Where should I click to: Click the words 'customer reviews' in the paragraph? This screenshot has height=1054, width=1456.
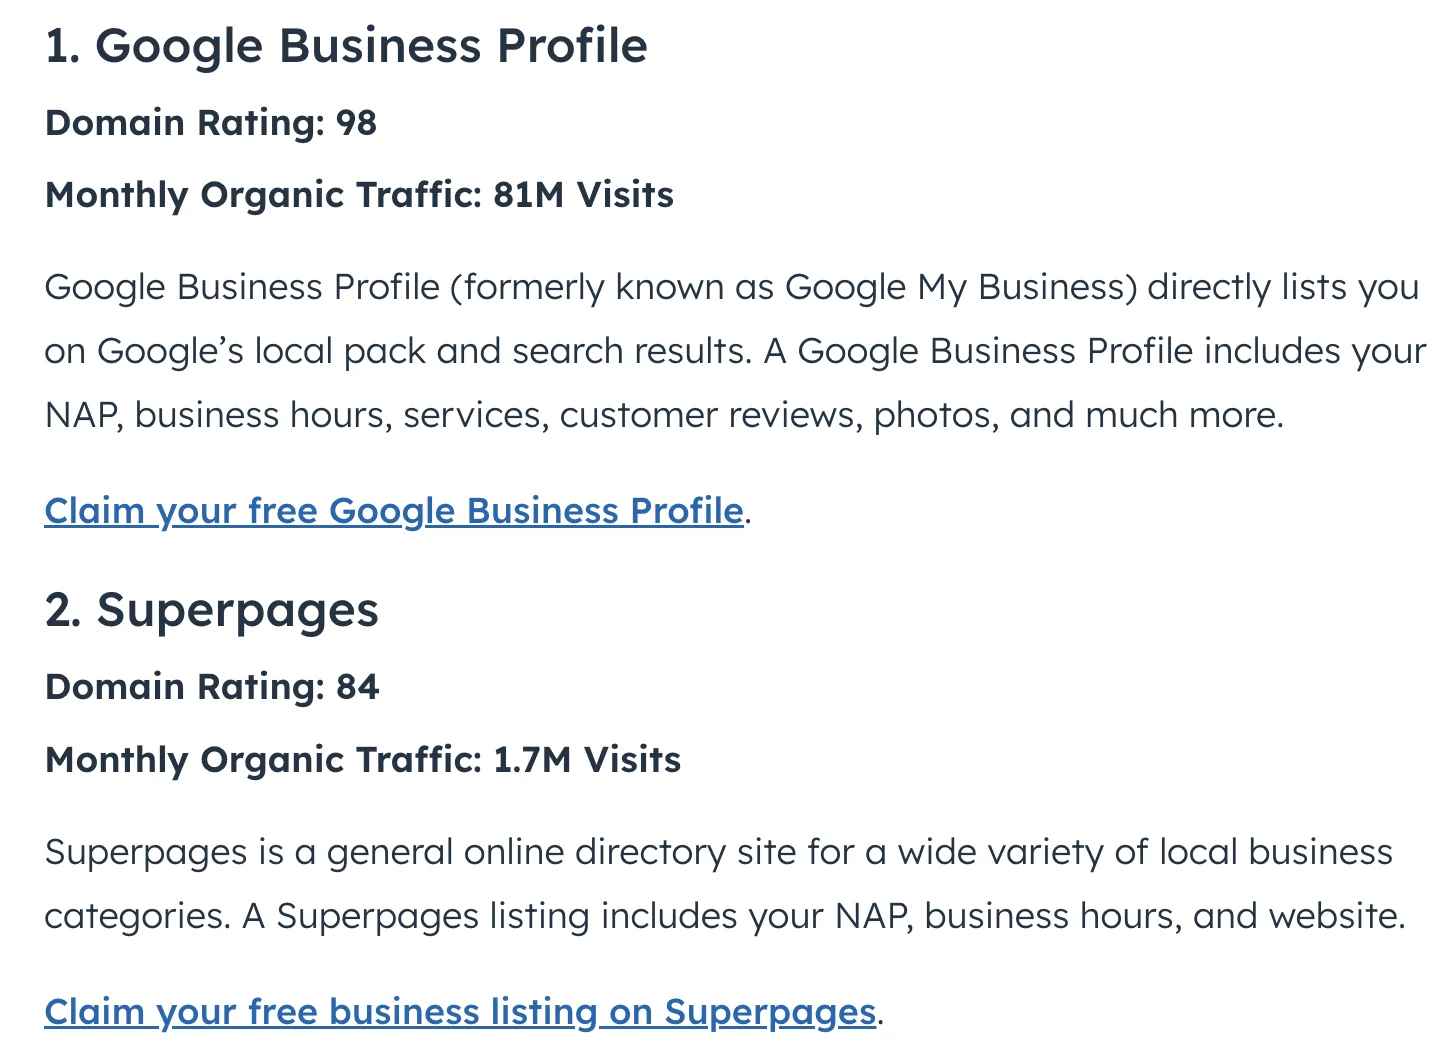710,416
